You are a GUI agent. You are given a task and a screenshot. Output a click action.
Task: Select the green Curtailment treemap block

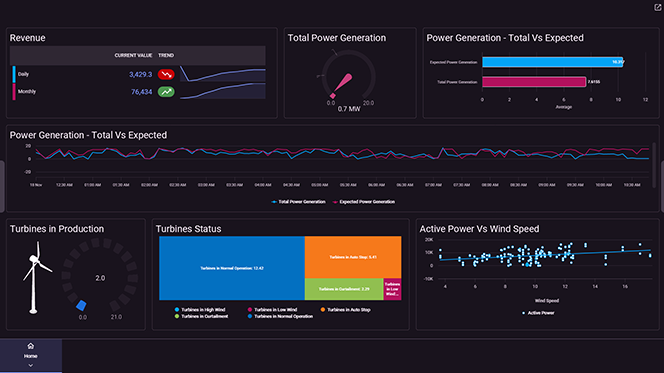click(x=344, y=289)
